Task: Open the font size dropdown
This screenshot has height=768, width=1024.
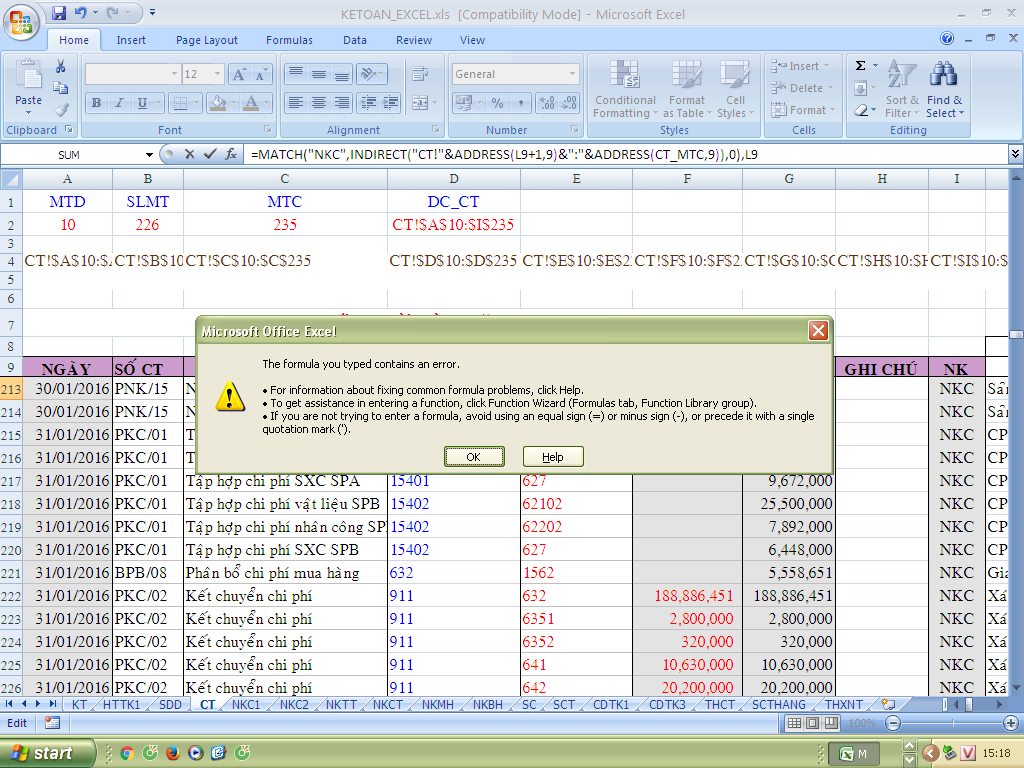Action: (217, 74)
